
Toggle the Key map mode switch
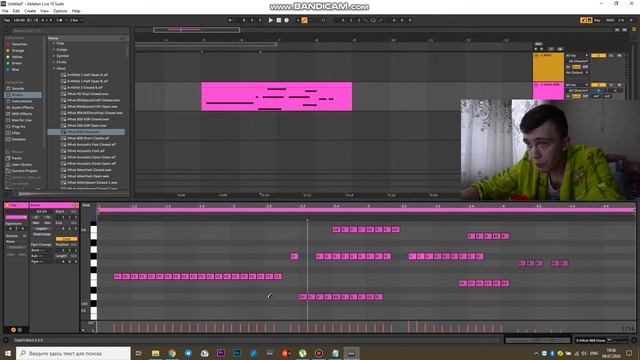coord(597,20)
